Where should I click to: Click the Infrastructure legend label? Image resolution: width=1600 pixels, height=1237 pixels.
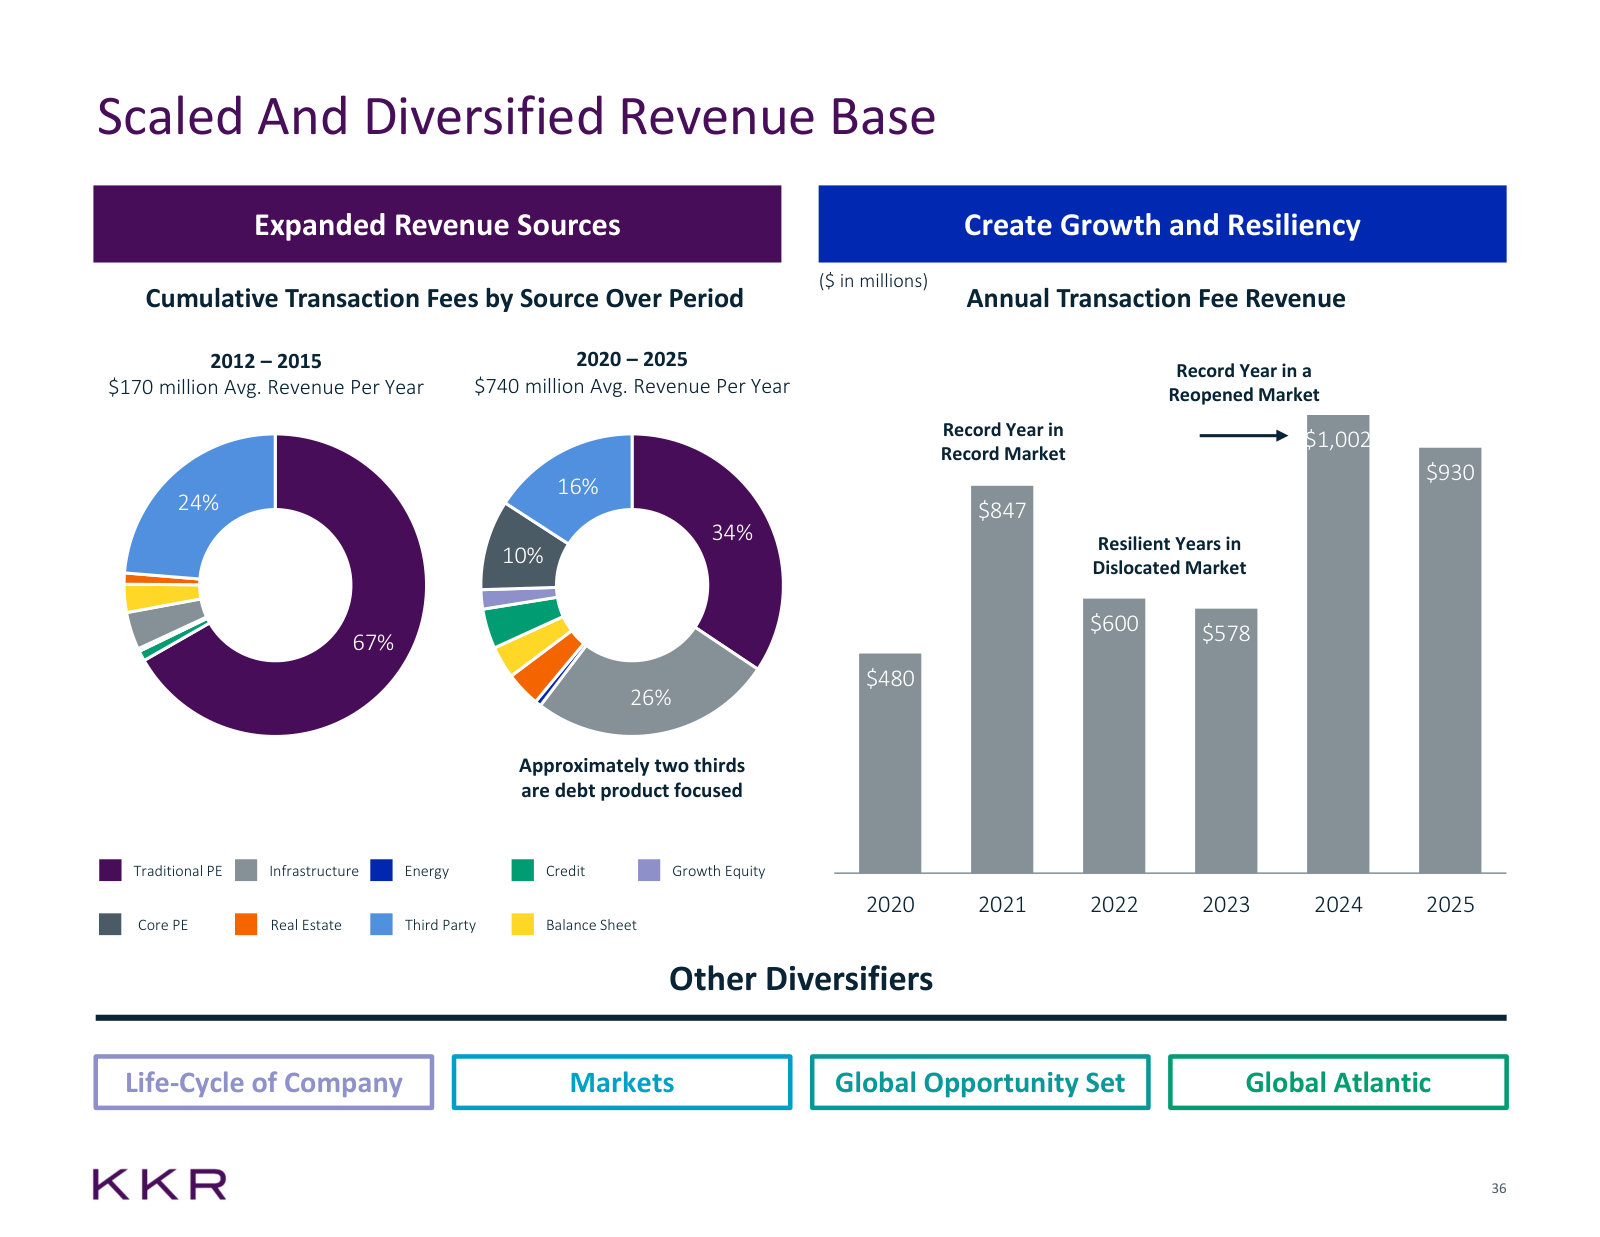tap(314, 871)
